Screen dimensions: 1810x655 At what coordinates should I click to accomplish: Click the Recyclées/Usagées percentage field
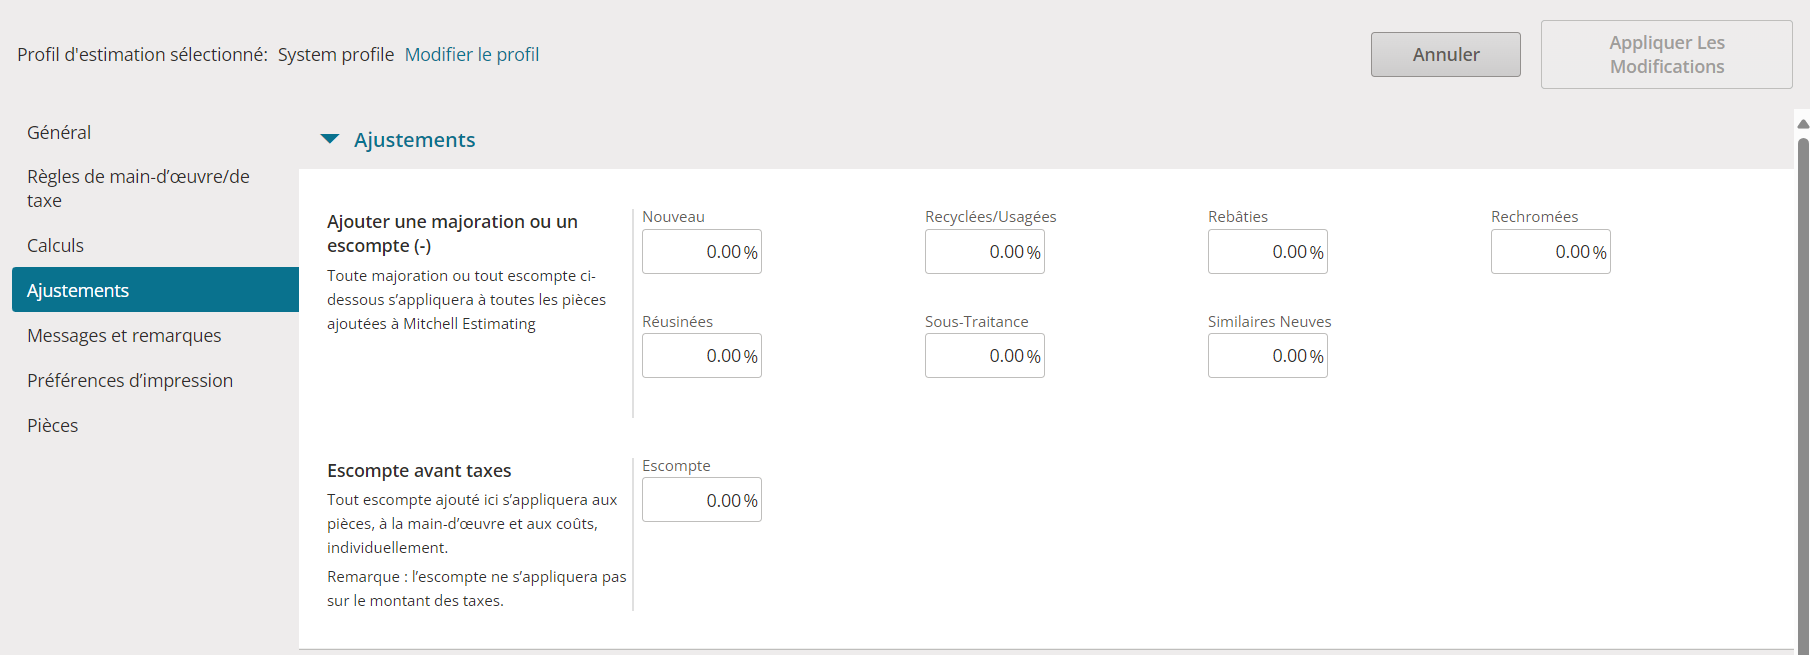tap(985, 252)
